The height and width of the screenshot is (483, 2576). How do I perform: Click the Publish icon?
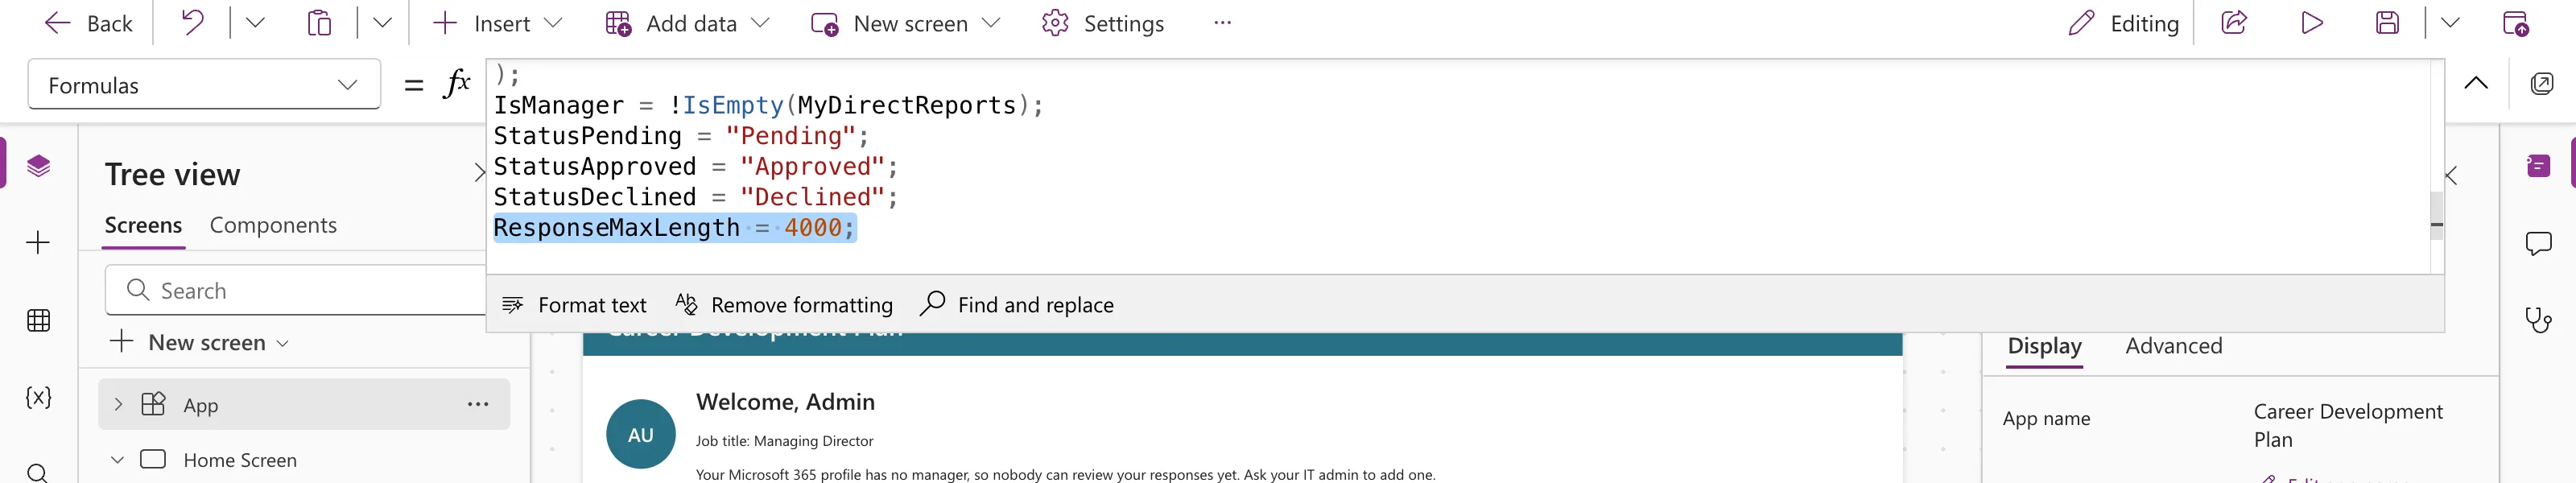coord(2516,23)
